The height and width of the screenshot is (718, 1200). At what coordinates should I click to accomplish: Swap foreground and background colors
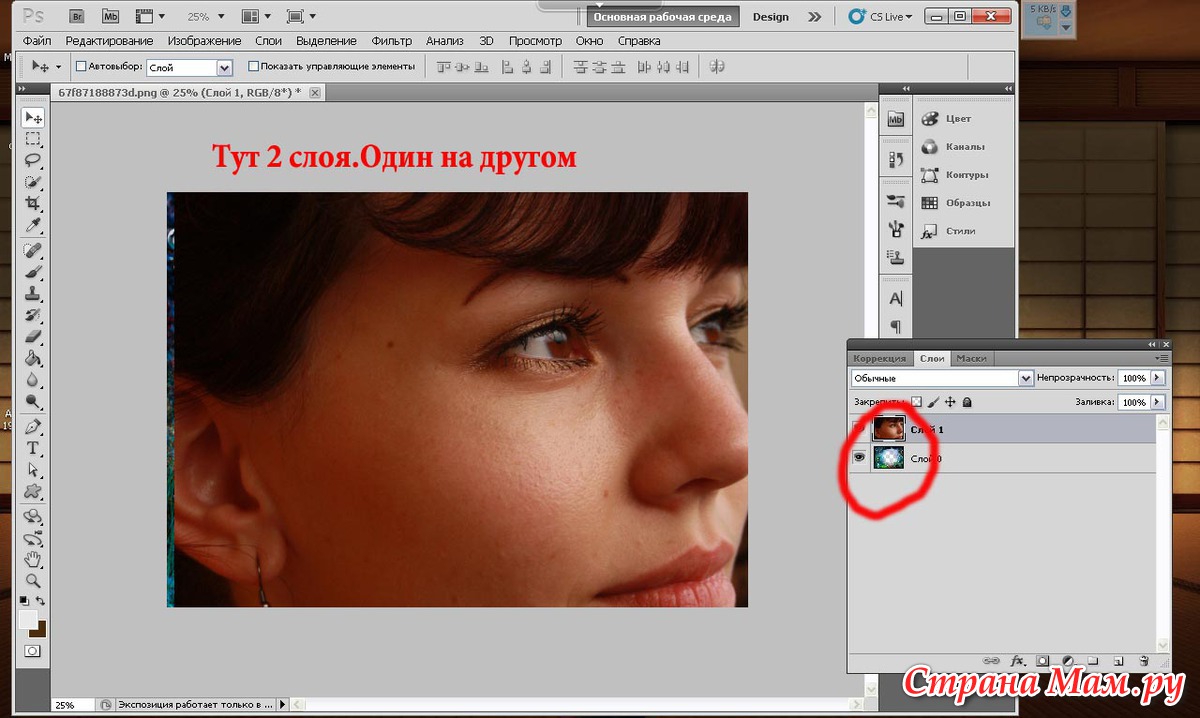coord(41,601)
